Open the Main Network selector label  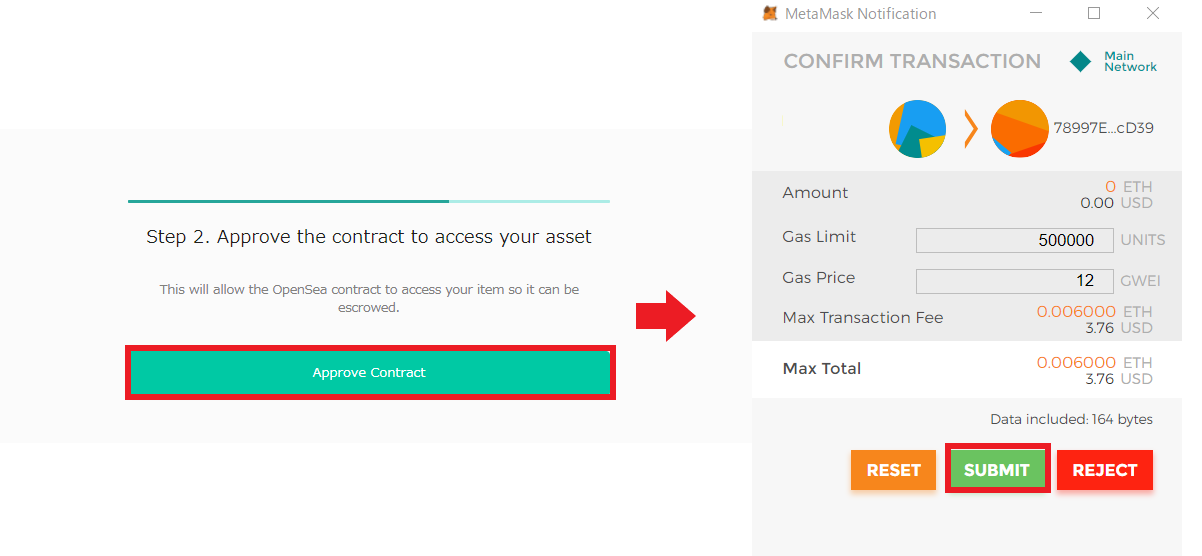coord(1130,62)
